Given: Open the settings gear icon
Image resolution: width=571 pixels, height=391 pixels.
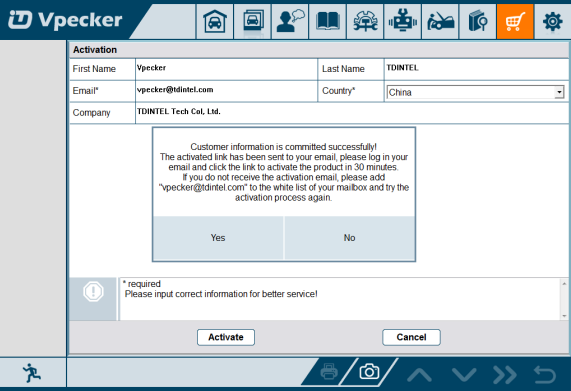Looking at the screenshot, I should [x=552, y=21].
